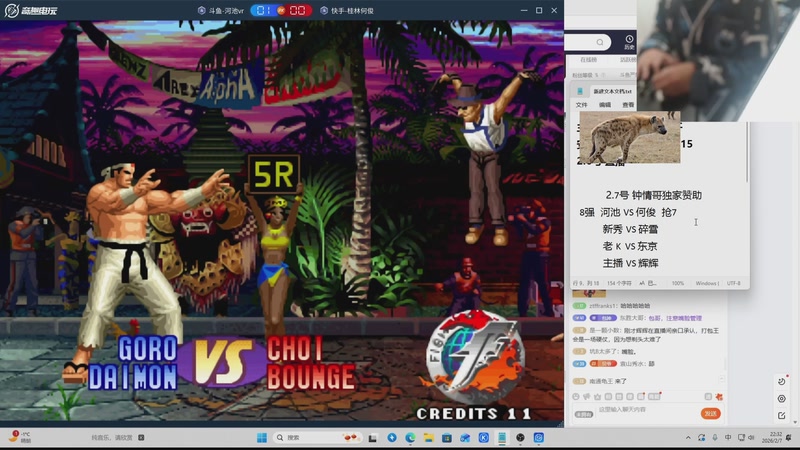Click the 01:00 scoreboard in the title bar
800x450 pixels.
[x=281, y=10]
